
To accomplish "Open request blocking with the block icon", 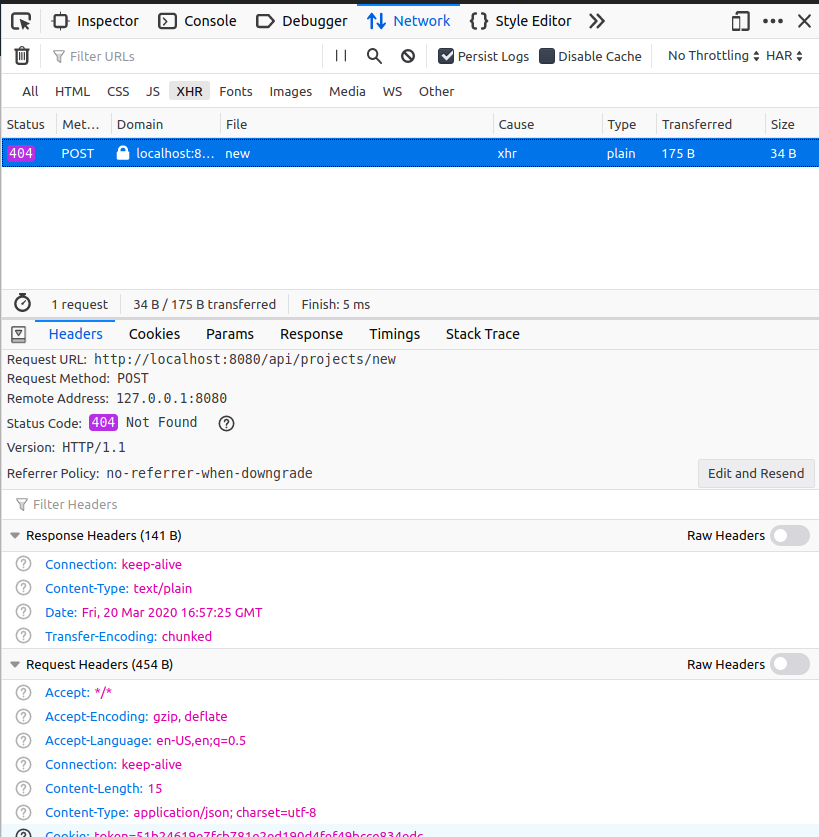I will [406, 56].
